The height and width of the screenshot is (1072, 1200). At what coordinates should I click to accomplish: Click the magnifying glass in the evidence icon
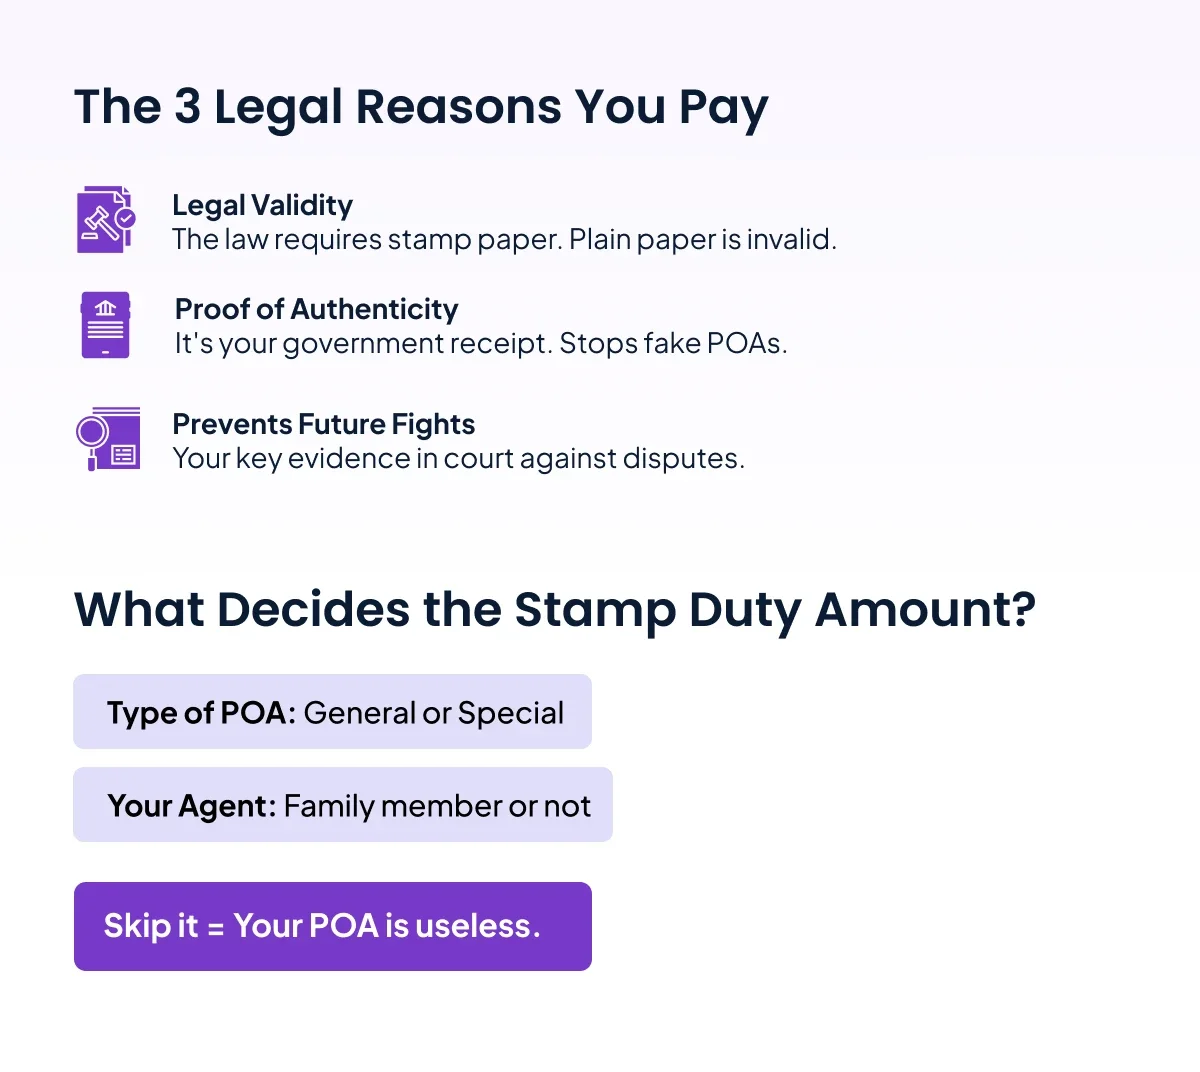point(92,434)
